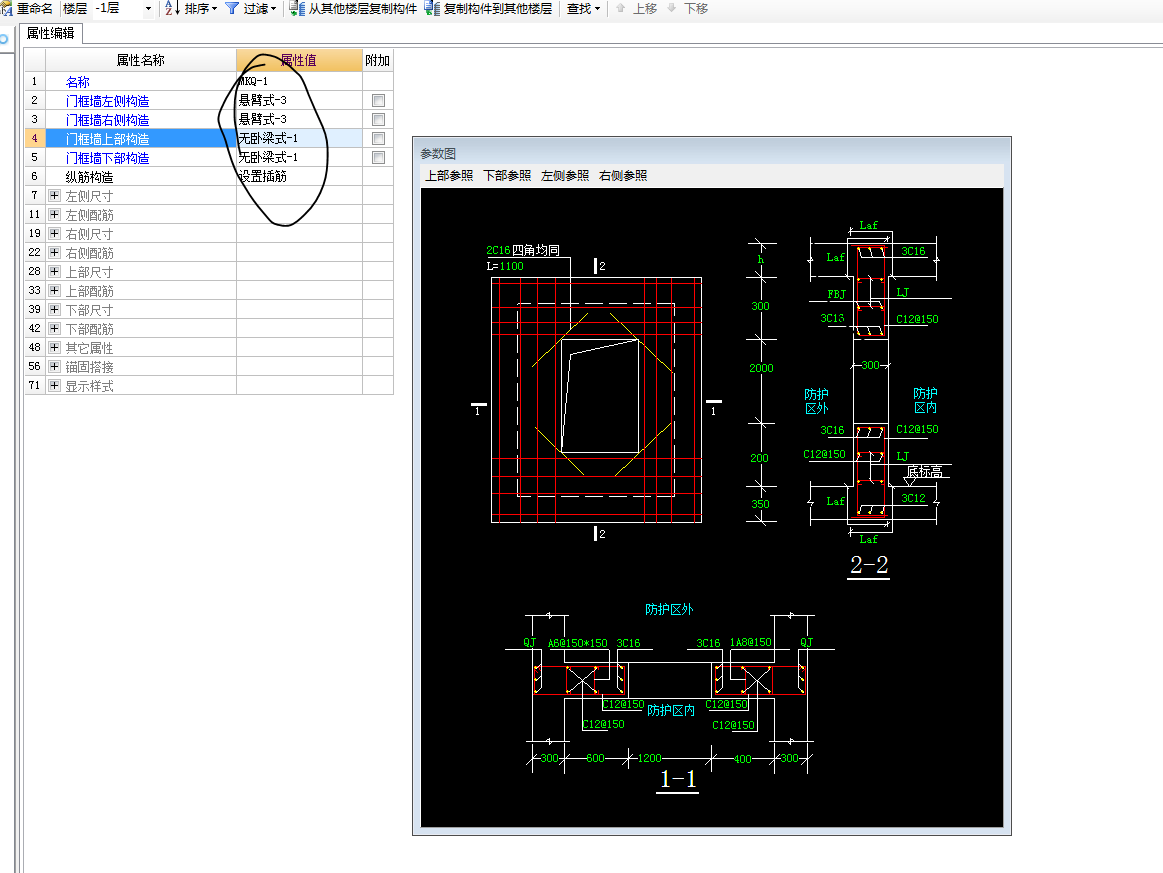Viewport: 1163px width, 873px height.
Task: Toggle 附加 checkbox for 门框墙下部构造
Action: coord(378,157)
